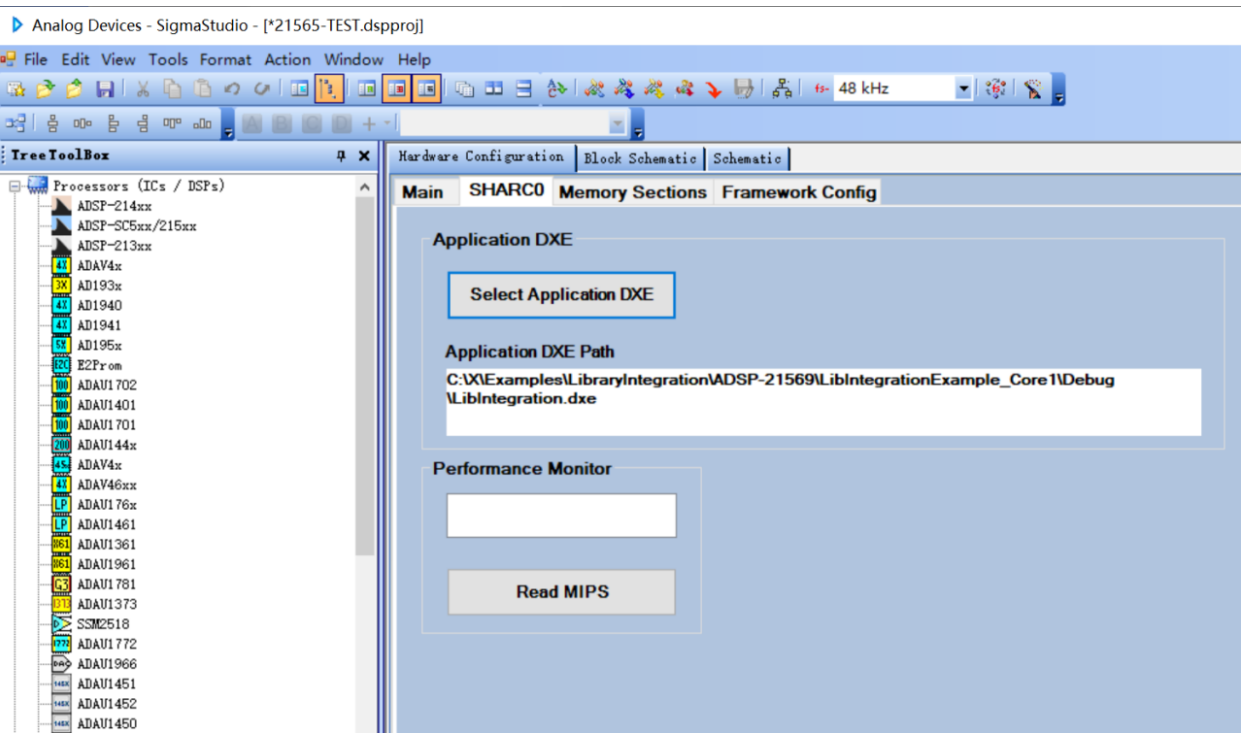Toggle the green panel view button
This screenshot has width=1252, height=744.
367,89
